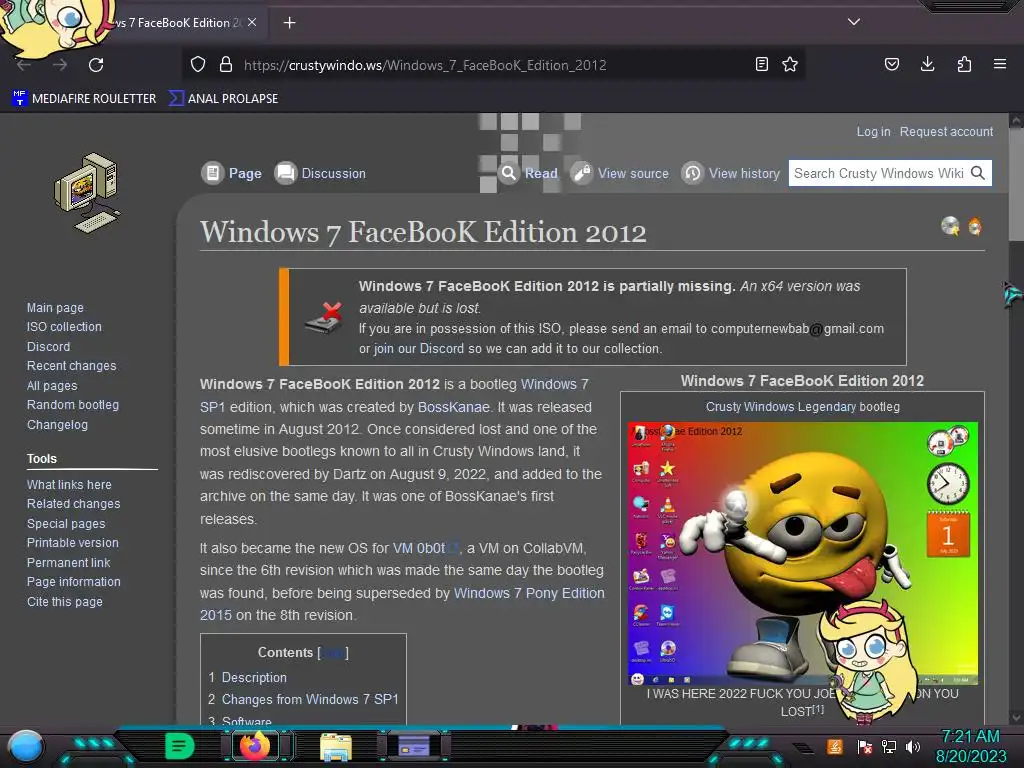Open Recent changes in sidebar
This screenshot has height=768, width=1024.
[x=71, y=366]
